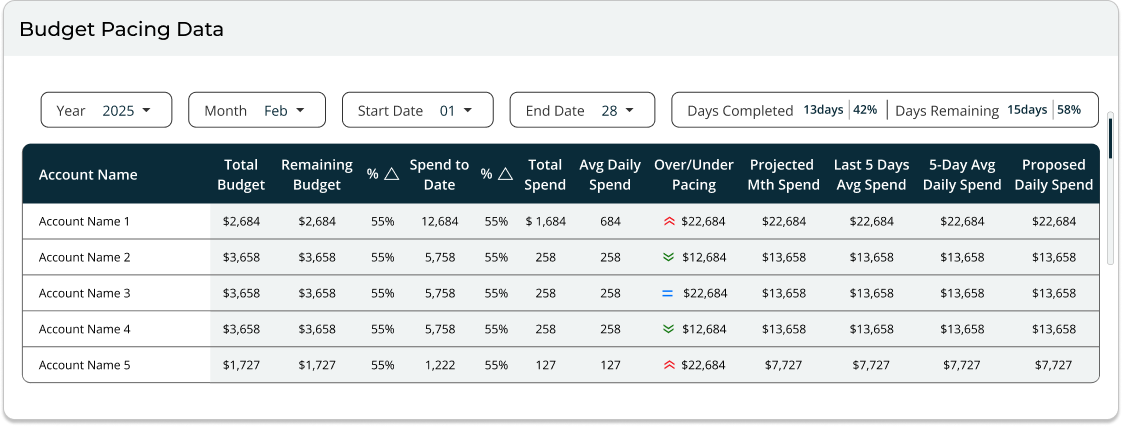Open the Year 2025 dropdown
This screenshot has width=1122, height=426.
106,110
